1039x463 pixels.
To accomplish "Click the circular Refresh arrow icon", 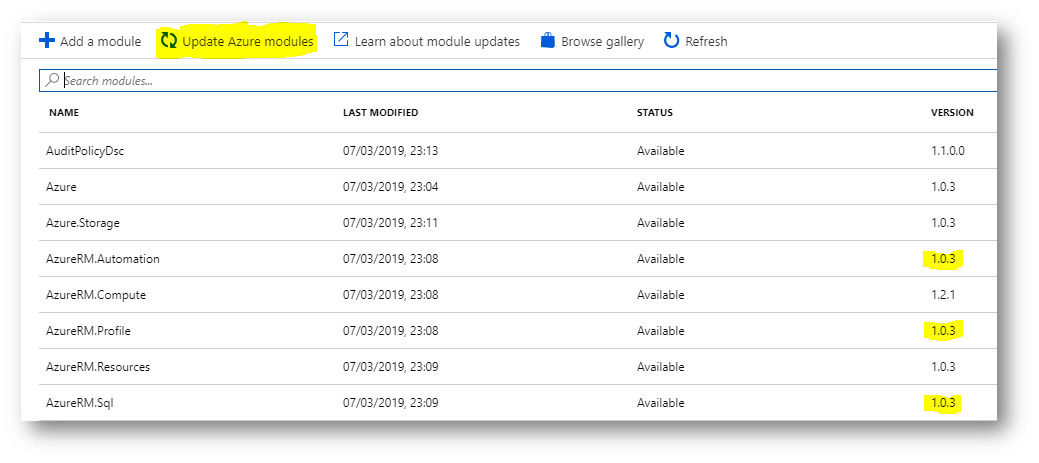I will (x=671, y=41).
